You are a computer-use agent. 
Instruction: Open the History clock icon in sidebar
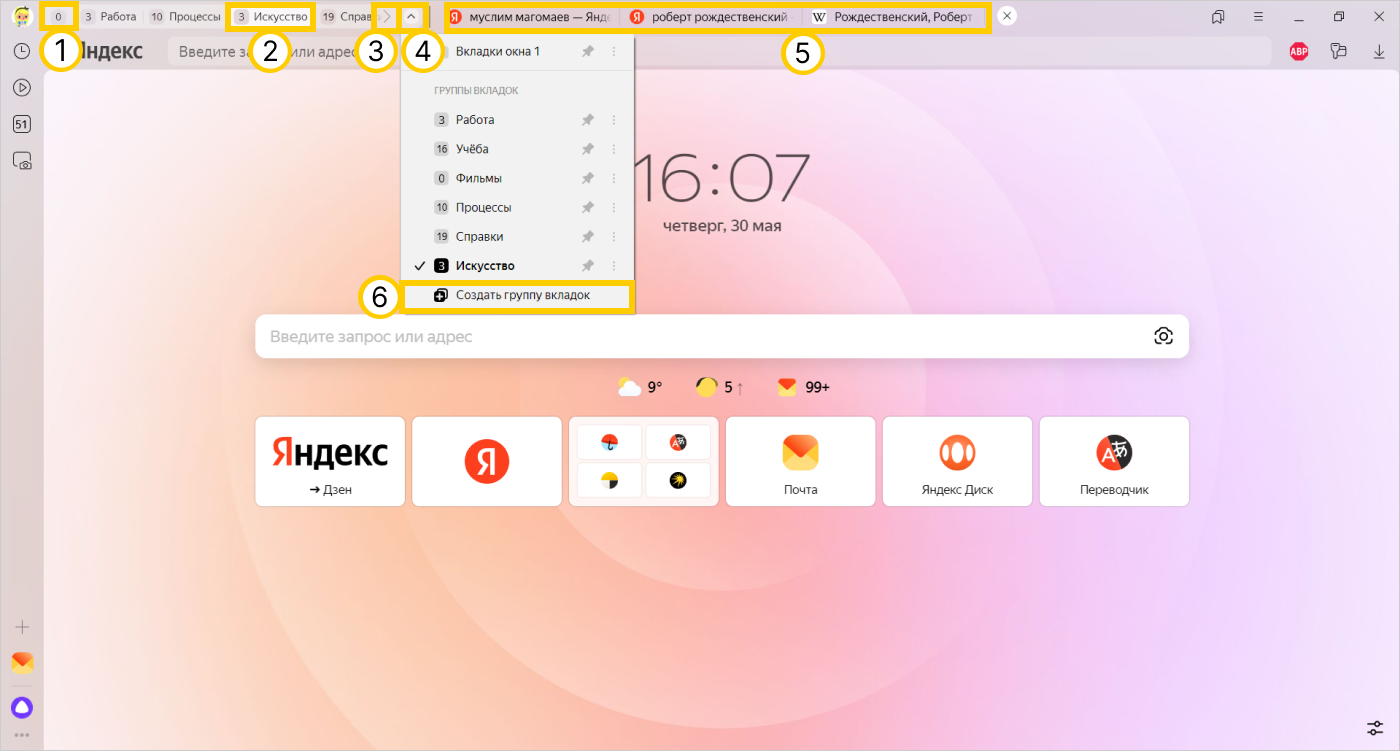(21, 51)
